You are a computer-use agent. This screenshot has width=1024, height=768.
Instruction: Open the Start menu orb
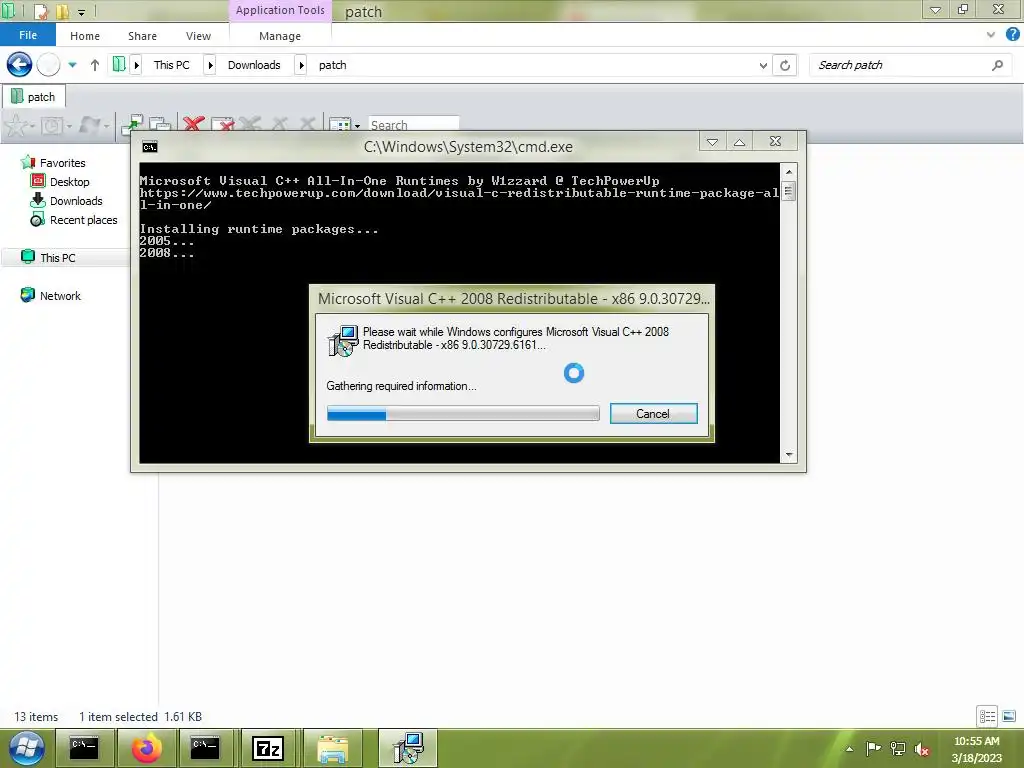[x=27, y=748]
